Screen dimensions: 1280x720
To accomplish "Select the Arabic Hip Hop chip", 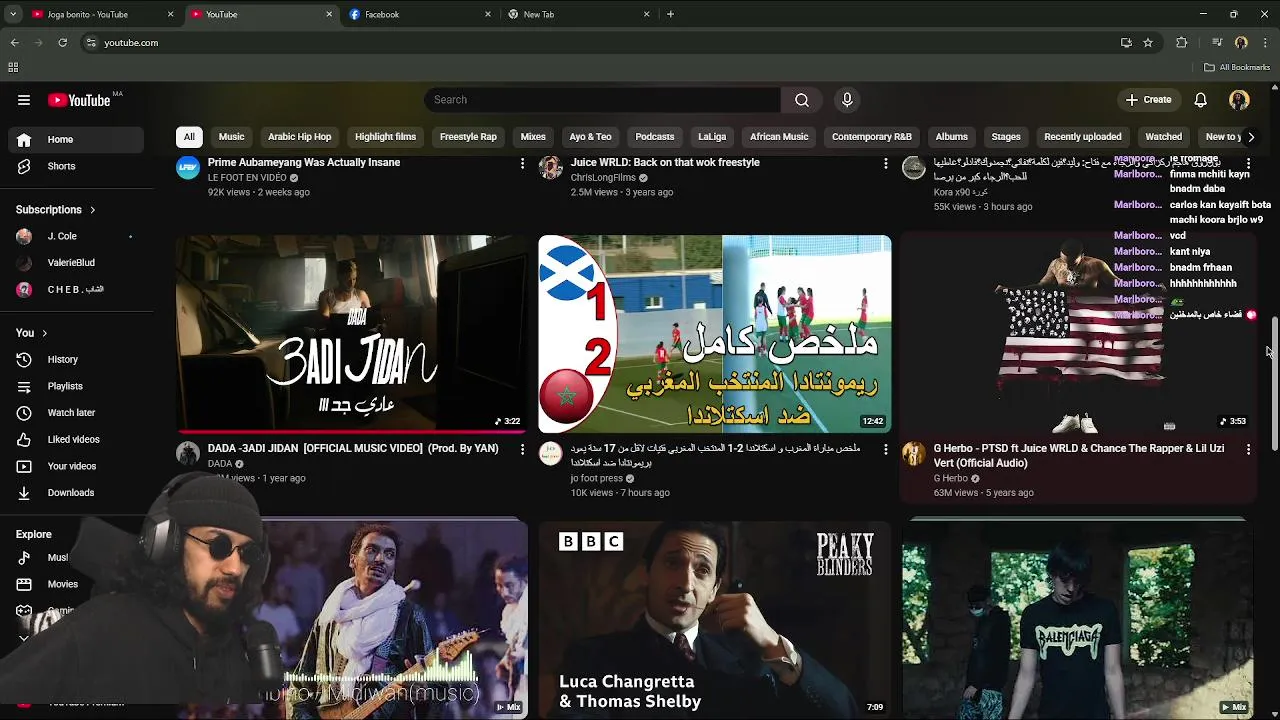I will 299,137.
